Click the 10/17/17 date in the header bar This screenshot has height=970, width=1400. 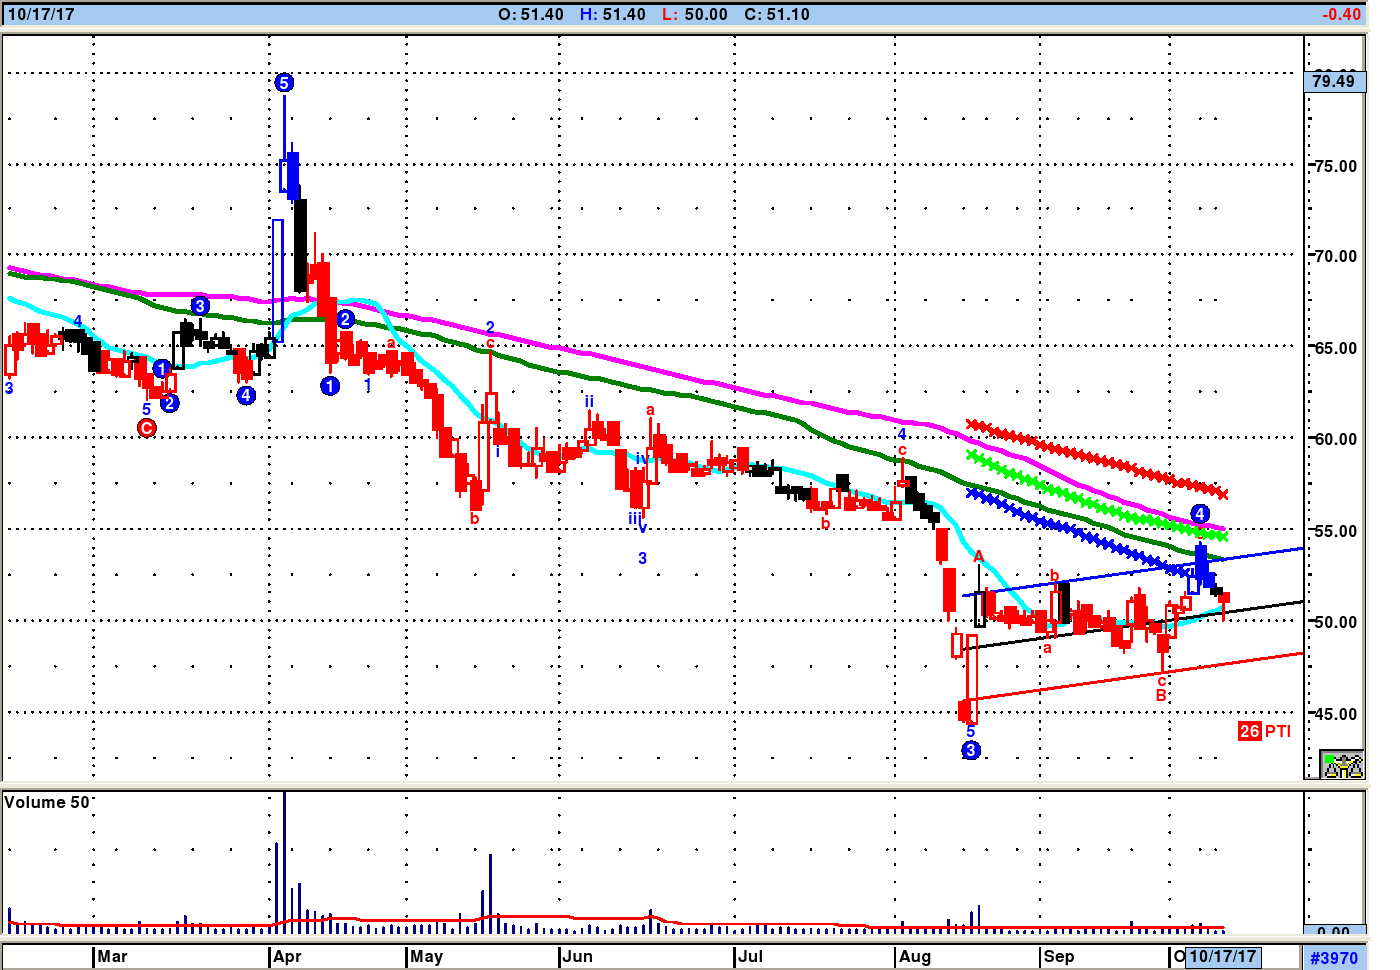click(40, 14)
